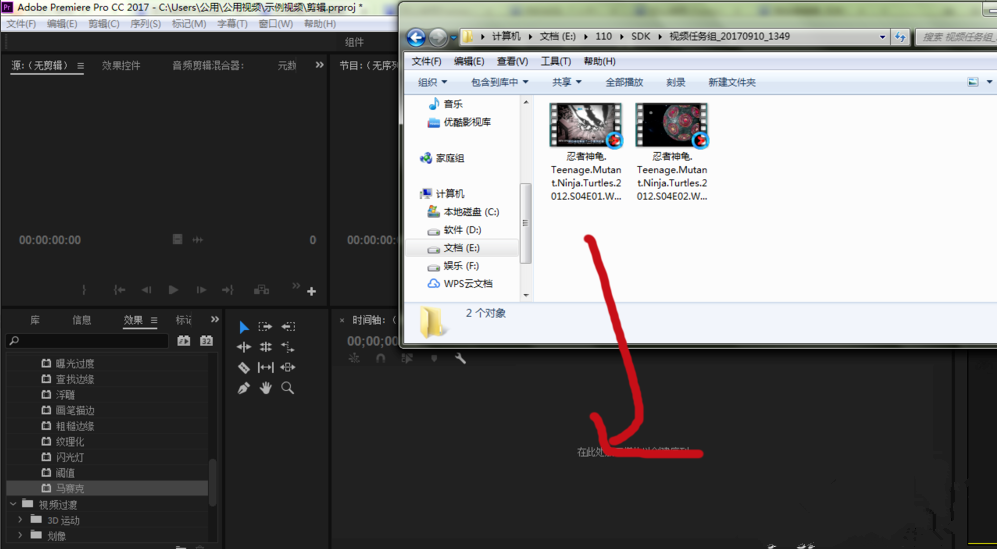Click 新建文件夹 button

coord(732,82)
